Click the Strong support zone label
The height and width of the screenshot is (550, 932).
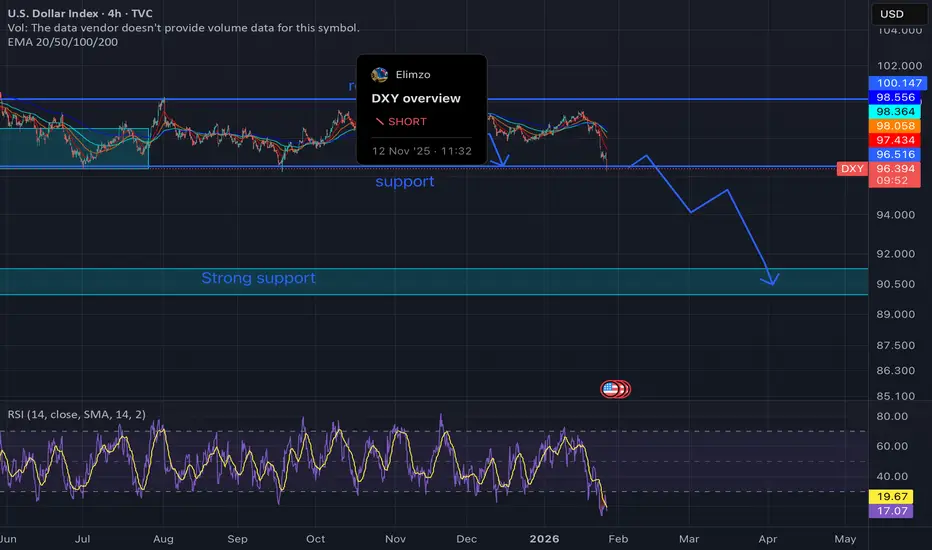pos(258,278)
